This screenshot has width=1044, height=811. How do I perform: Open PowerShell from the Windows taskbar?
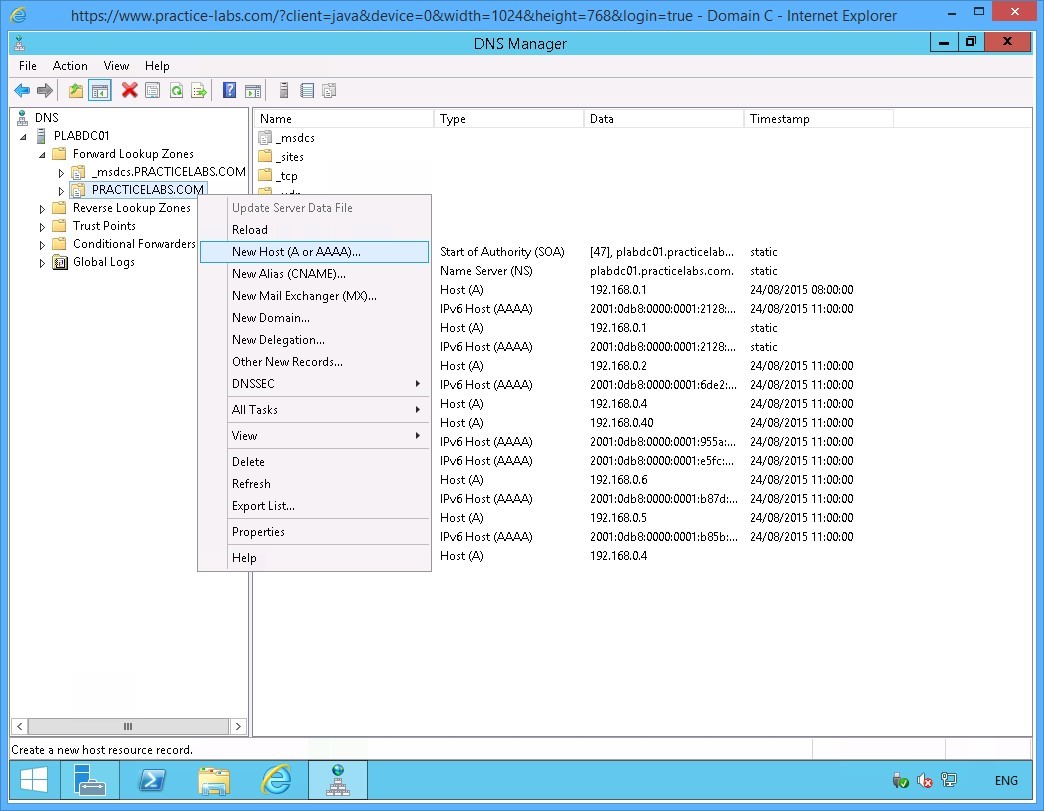[152, 780]
